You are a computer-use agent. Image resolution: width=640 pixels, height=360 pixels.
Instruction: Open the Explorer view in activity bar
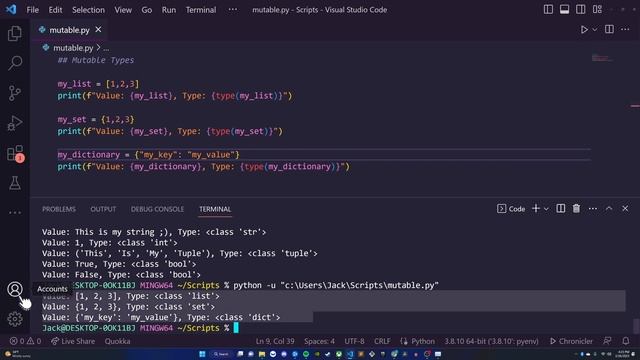click(15, 33)
